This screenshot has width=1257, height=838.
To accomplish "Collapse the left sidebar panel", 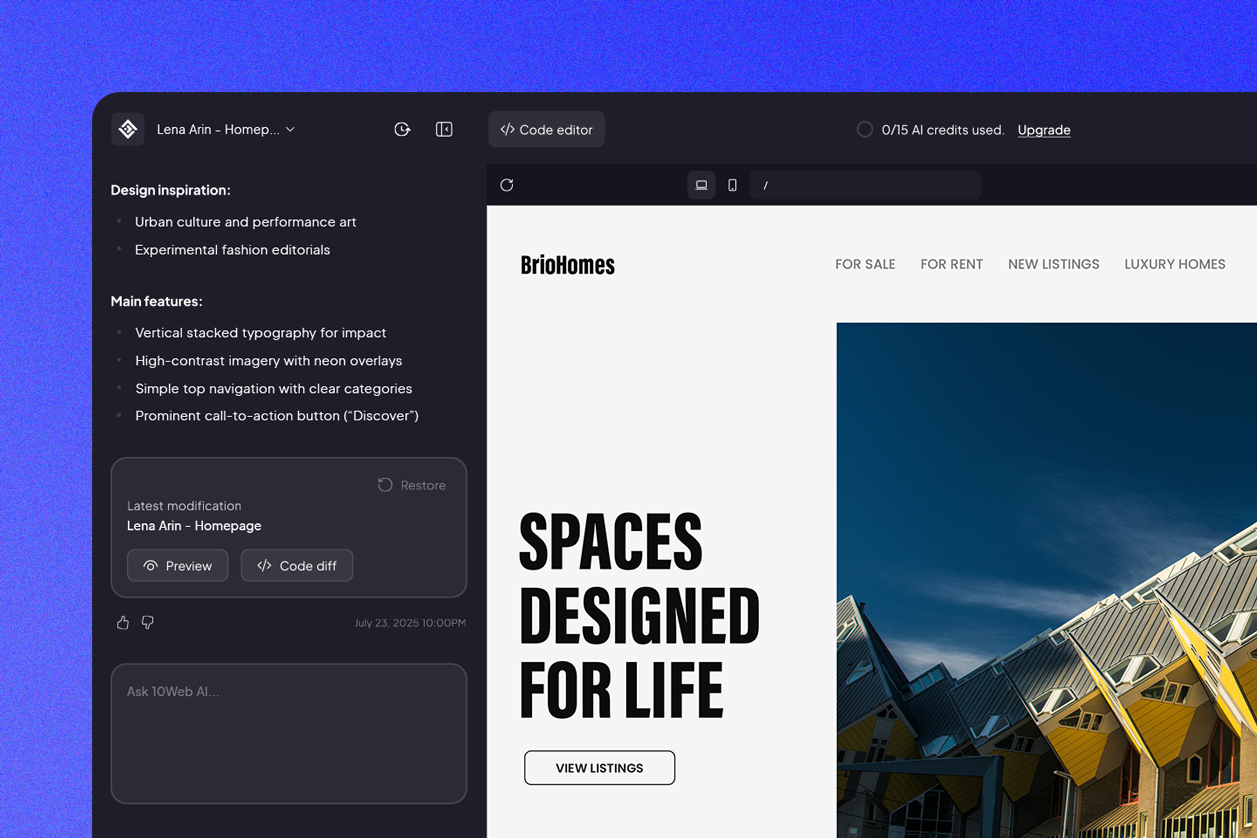I will 443,129.
